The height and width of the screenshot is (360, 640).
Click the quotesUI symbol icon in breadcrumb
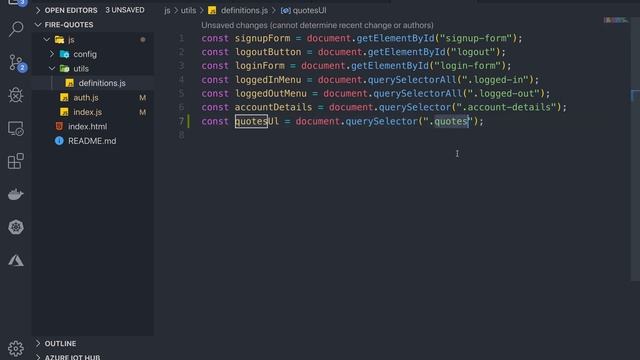[286, 11]
